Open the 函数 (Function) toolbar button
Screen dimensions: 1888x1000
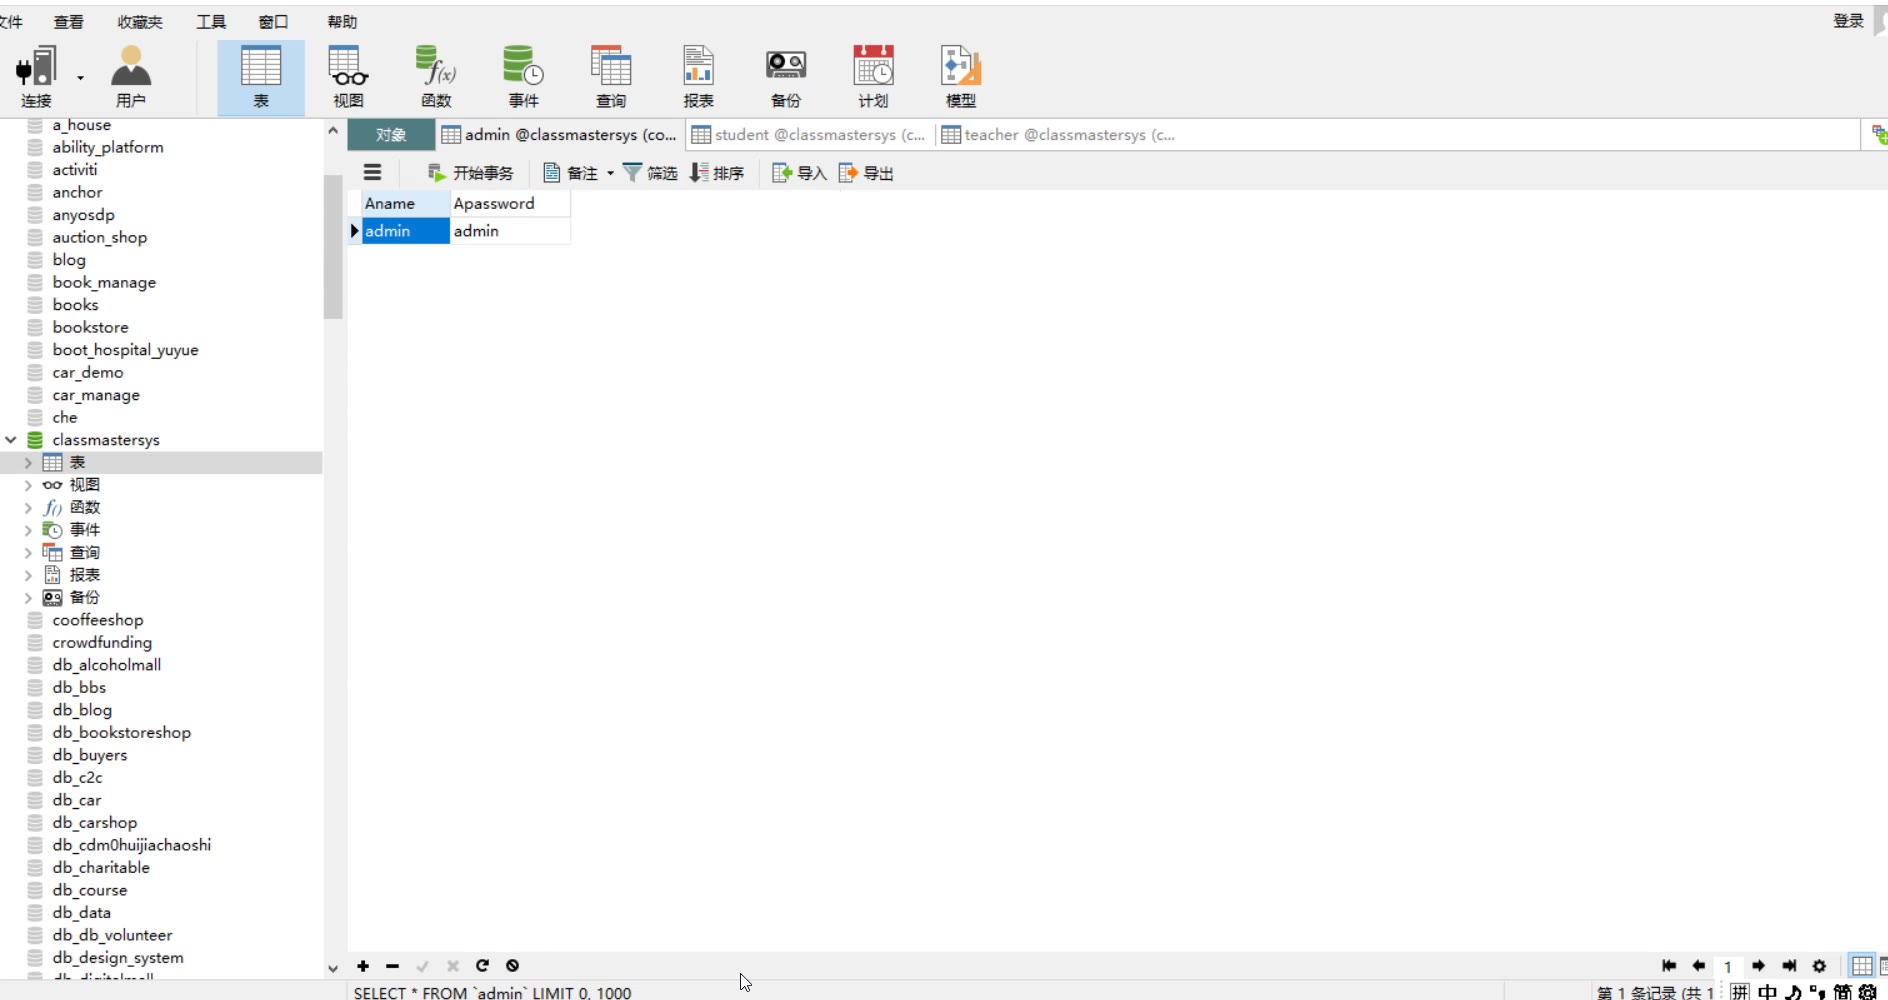click(x=436, y=77)
